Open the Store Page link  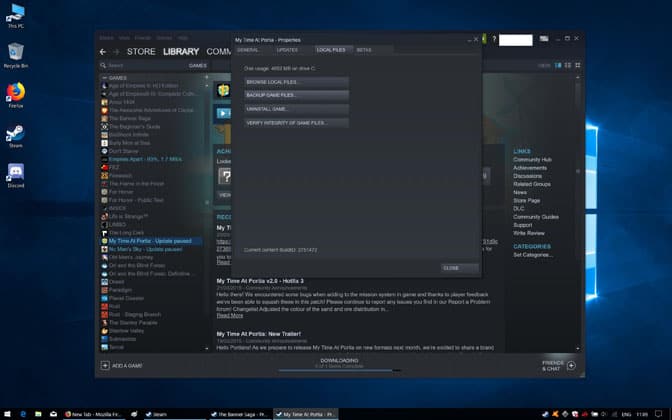(527, 200)
